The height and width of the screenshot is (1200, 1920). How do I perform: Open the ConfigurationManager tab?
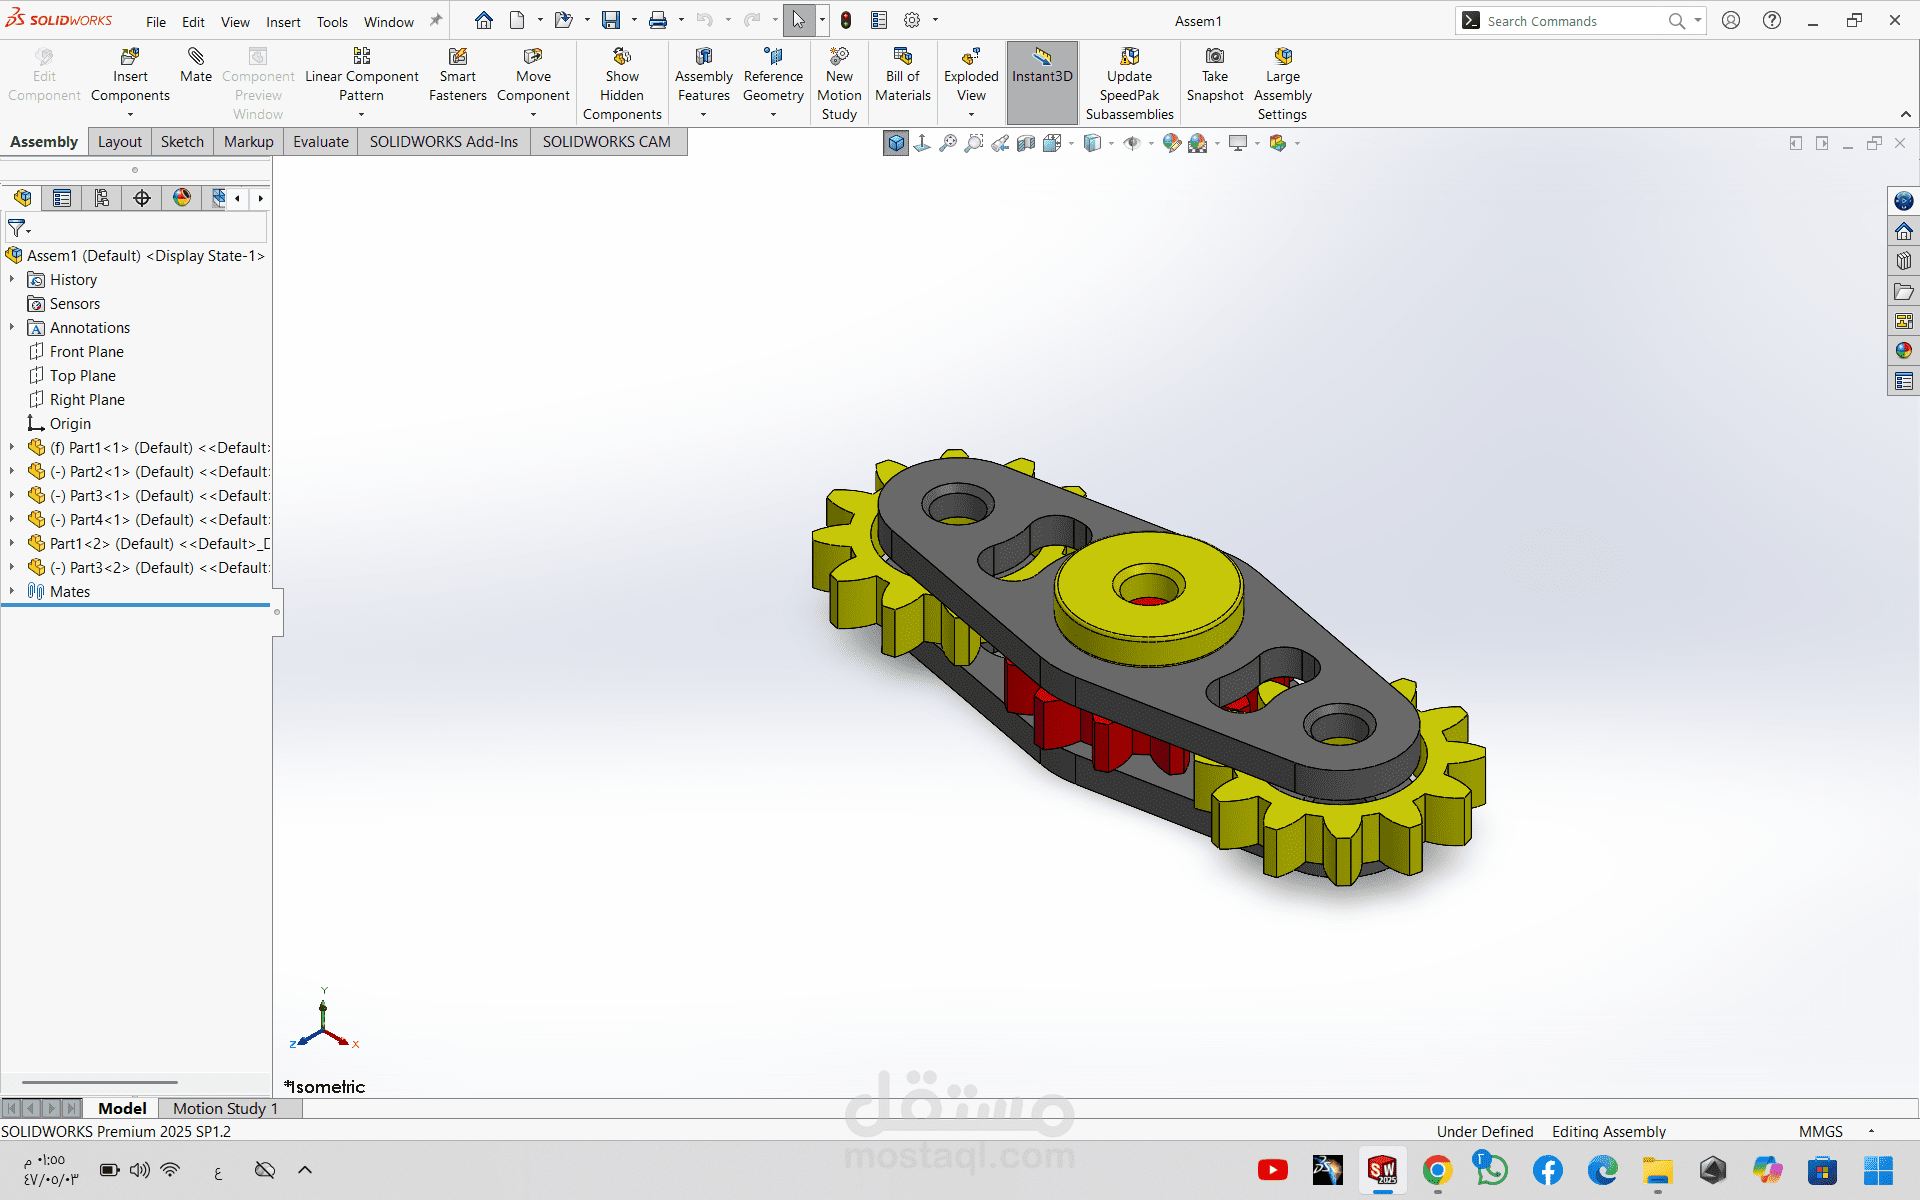pos(102,198)
